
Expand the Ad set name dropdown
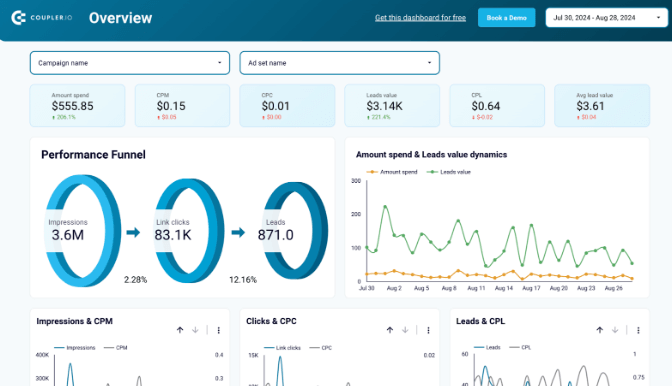point(339,63)
